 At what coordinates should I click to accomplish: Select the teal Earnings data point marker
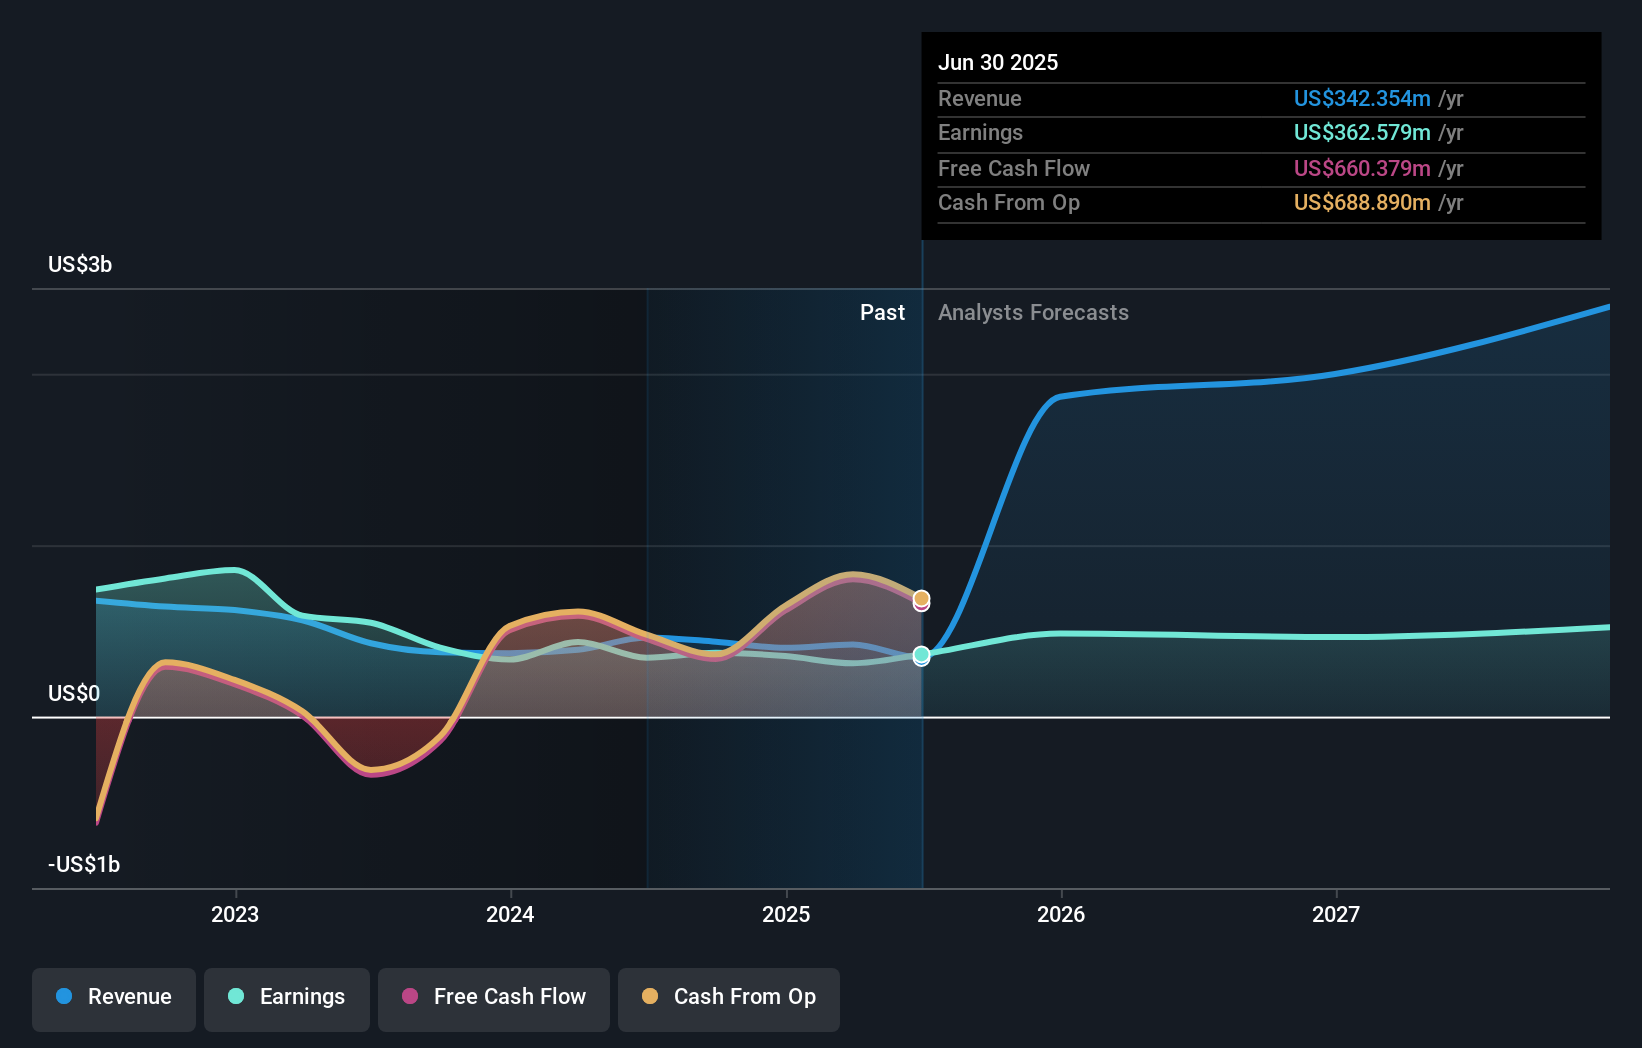[x=921, y=655]
